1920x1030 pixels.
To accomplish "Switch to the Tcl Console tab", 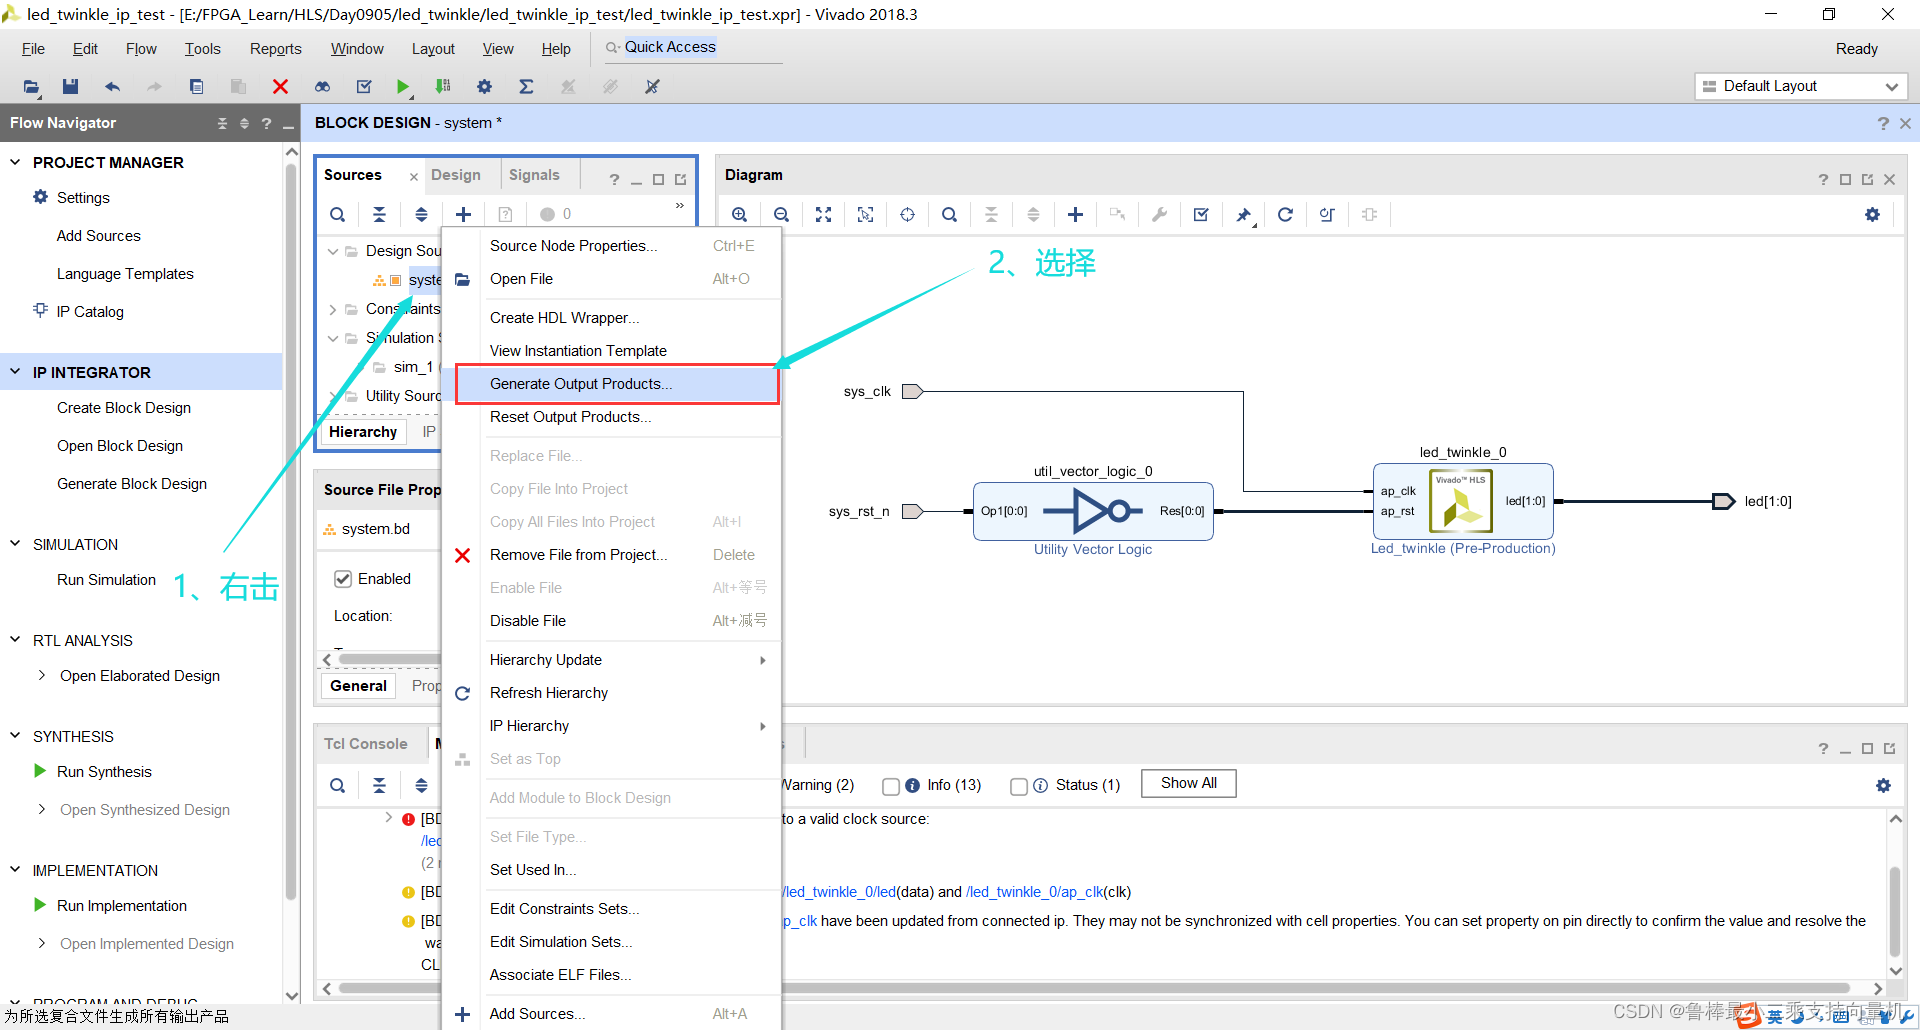I will point(366,744).
